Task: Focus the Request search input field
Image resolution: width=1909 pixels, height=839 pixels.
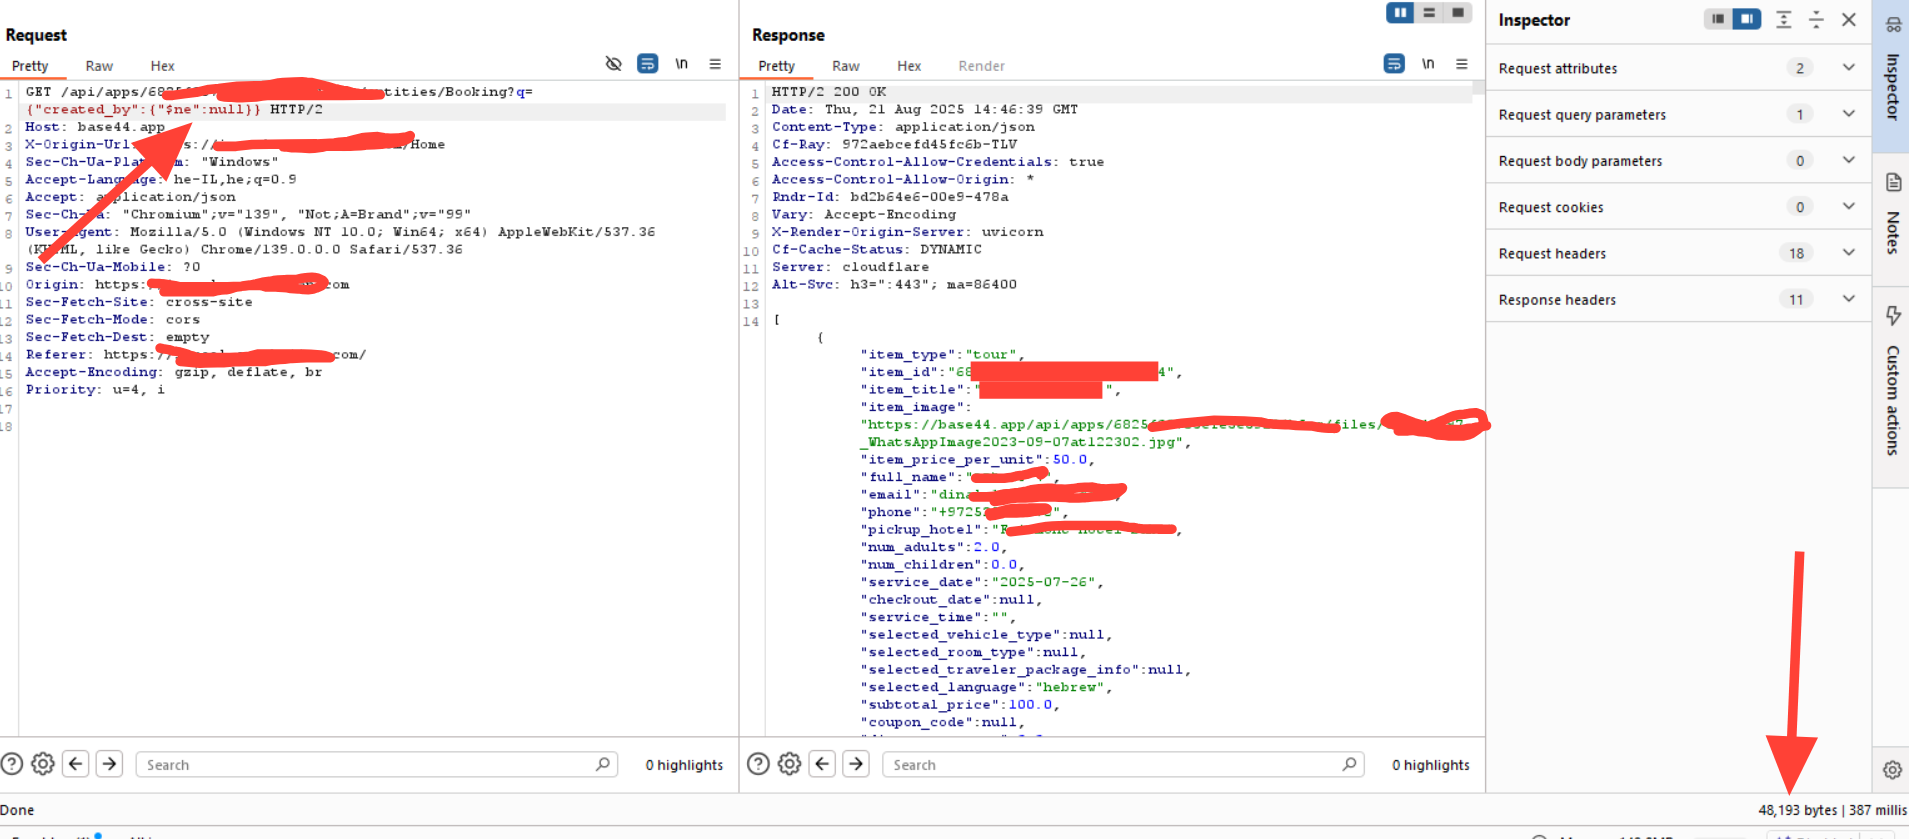Action: [x=376, y=764]
